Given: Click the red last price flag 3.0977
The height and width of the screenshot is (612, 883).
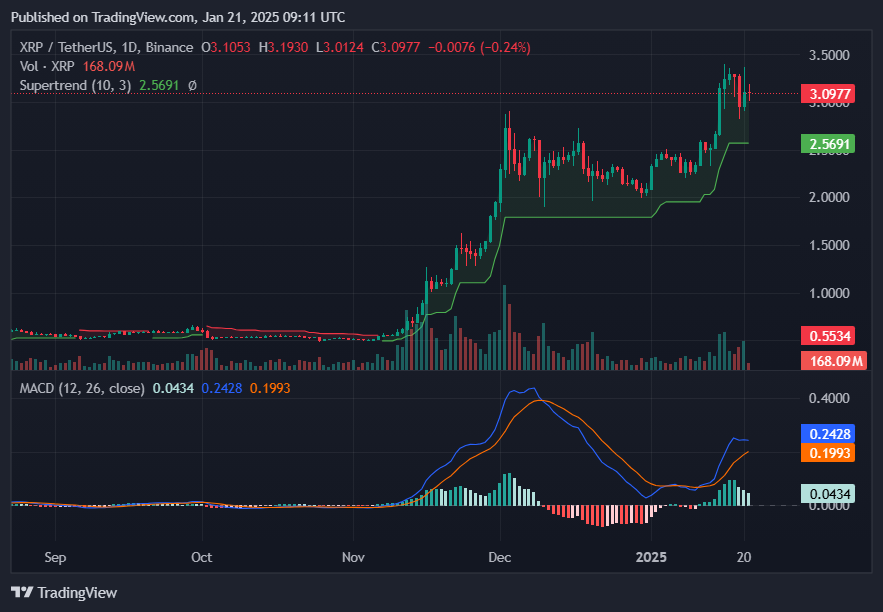Looking at the screenshot, I should pyautogui.click(x=829, y=93).
